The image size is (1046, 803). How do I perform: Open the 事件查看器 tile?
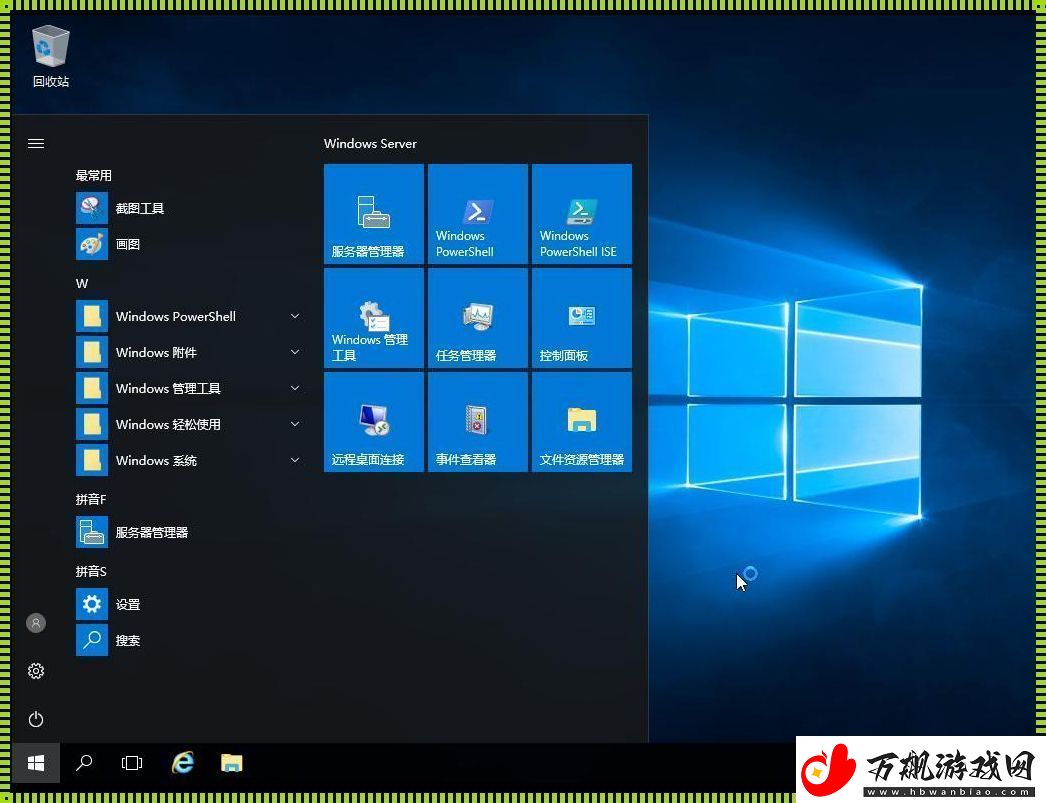click(478, 422)
